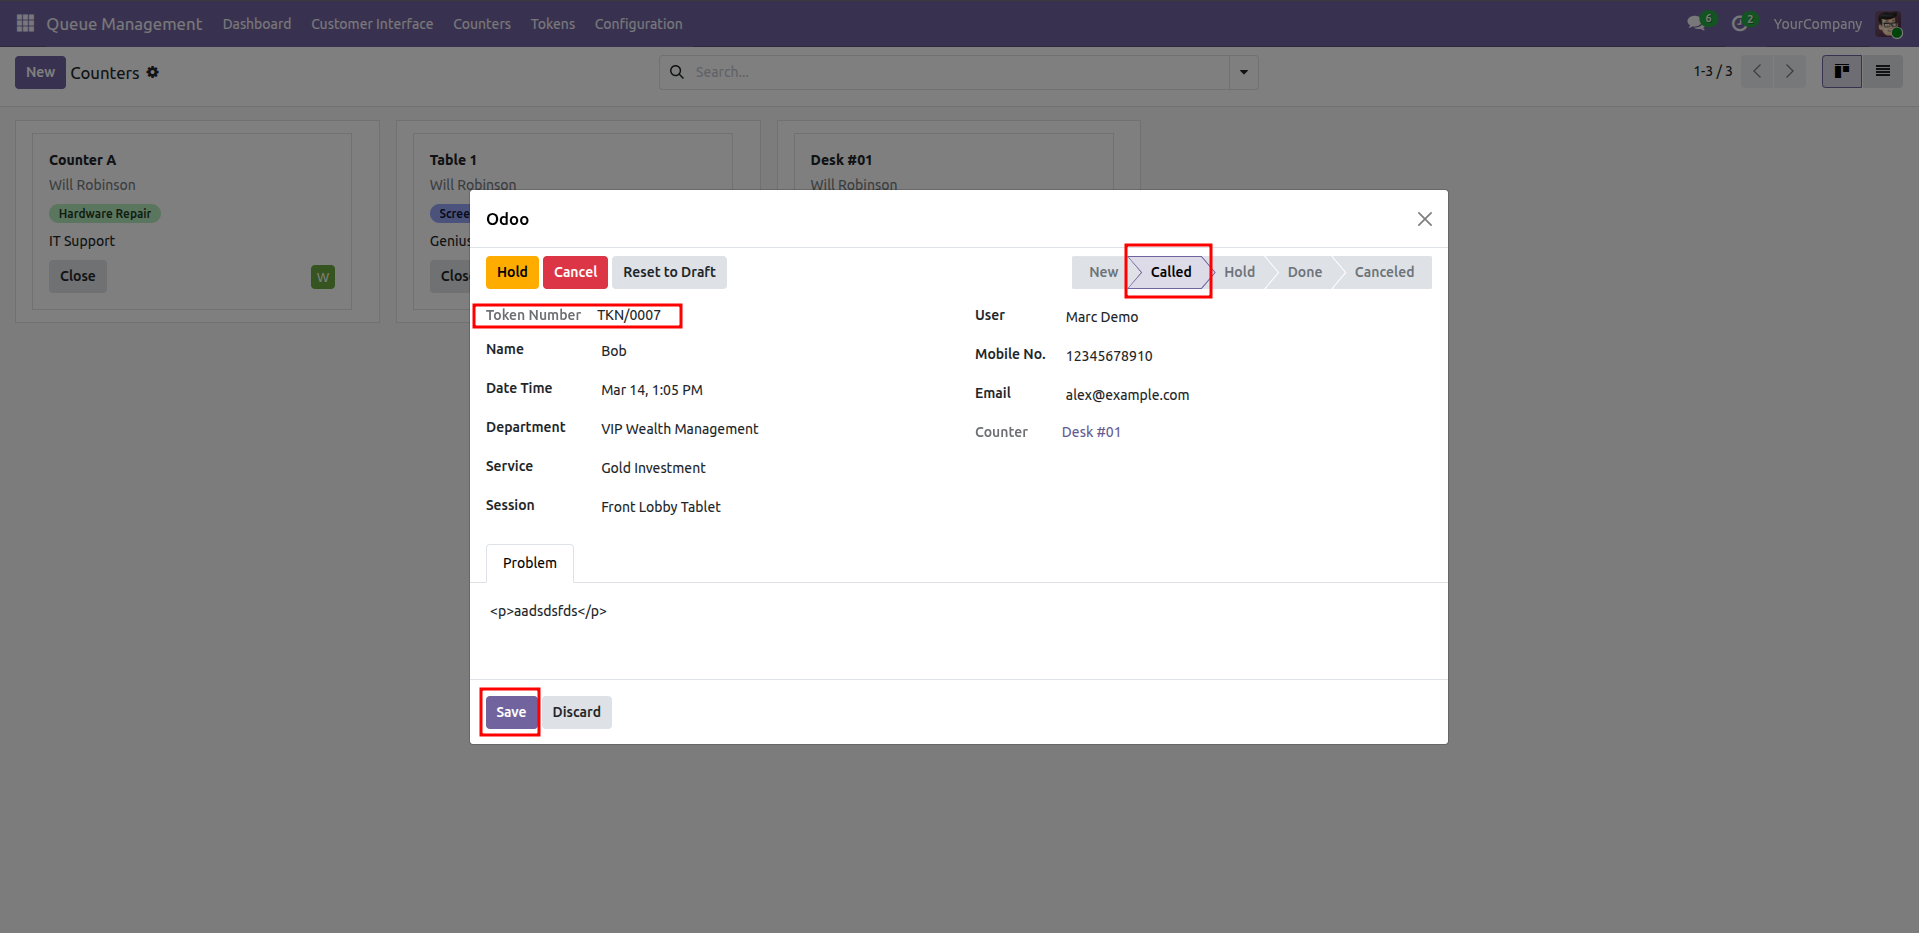Click the User field Marc Demo

(1101, 317)
